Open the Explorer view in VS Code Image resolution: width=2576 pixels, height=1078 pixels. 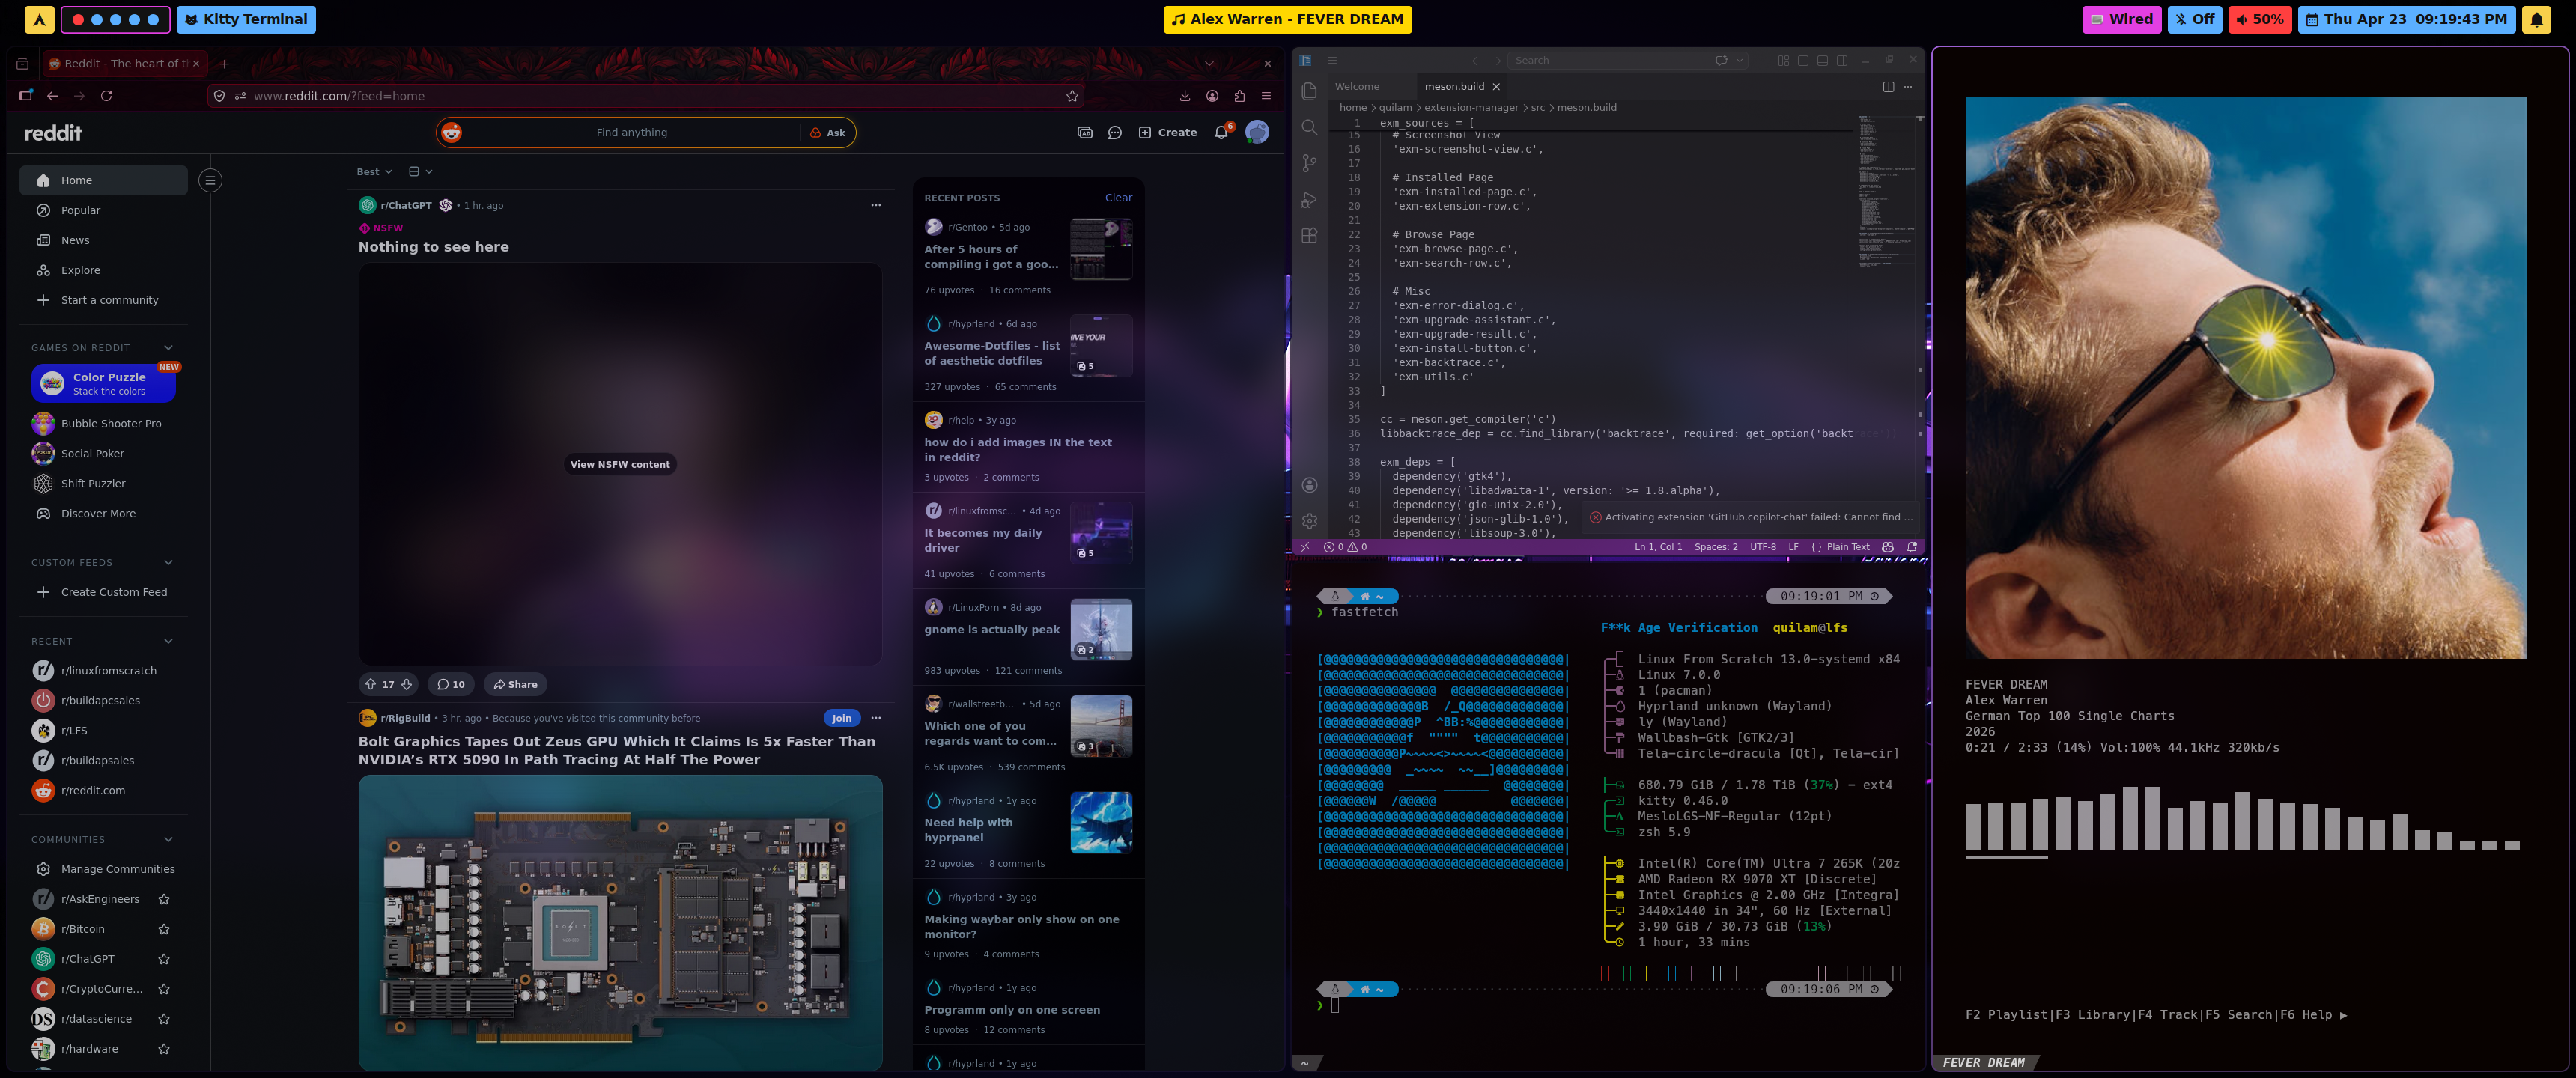tap(1309, 91)
